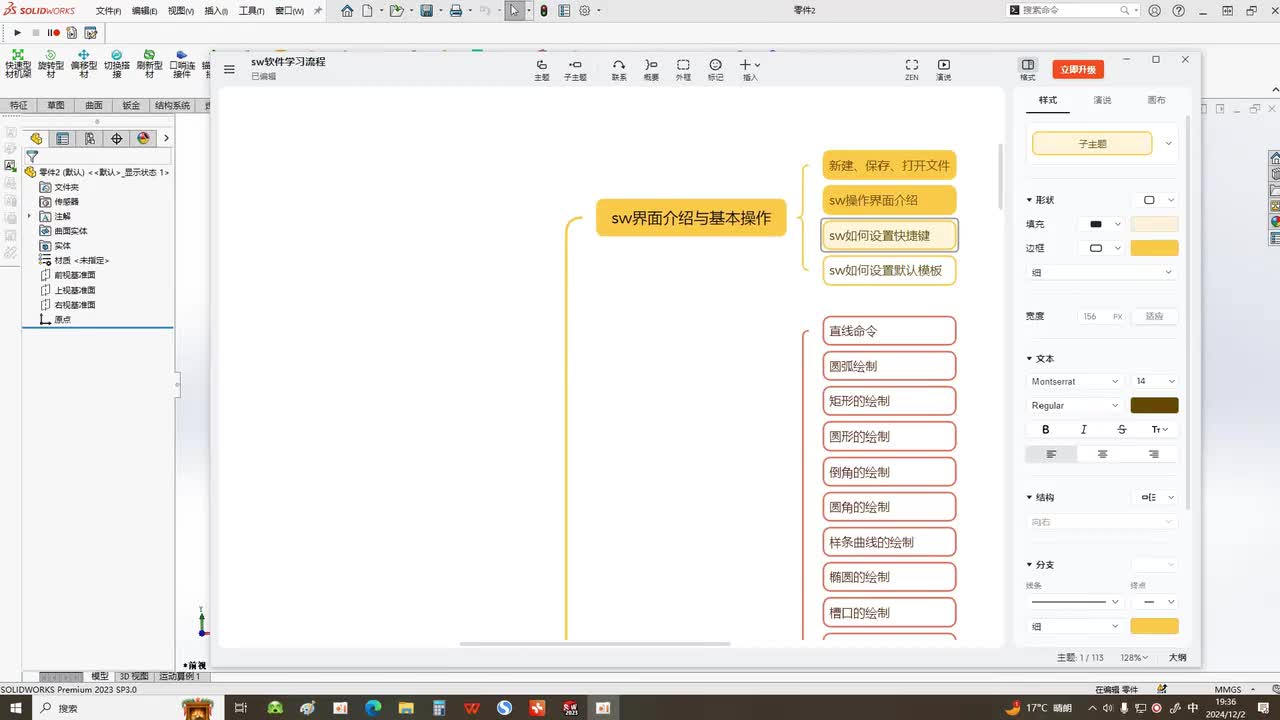Open the DisplayManager tab in SolidWorks

tap(143, 139)
